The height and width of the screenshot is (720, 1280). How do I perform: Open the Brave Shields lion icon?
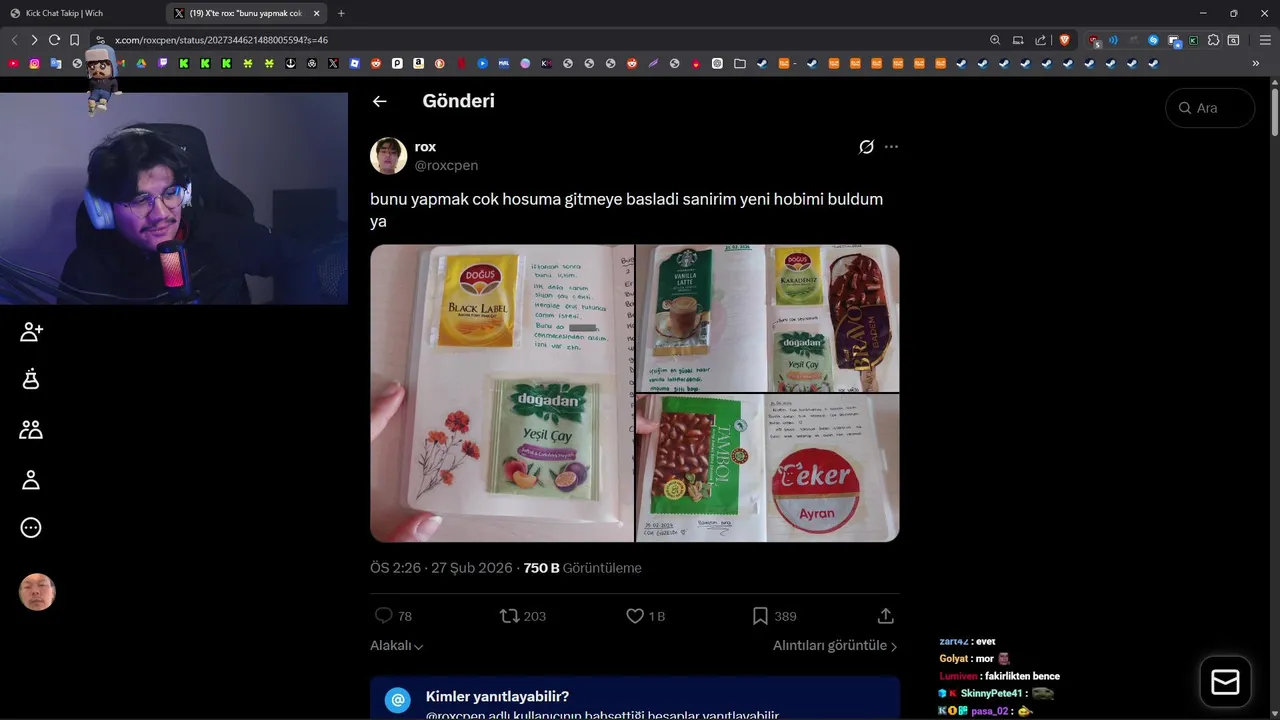pos(1064,40)
